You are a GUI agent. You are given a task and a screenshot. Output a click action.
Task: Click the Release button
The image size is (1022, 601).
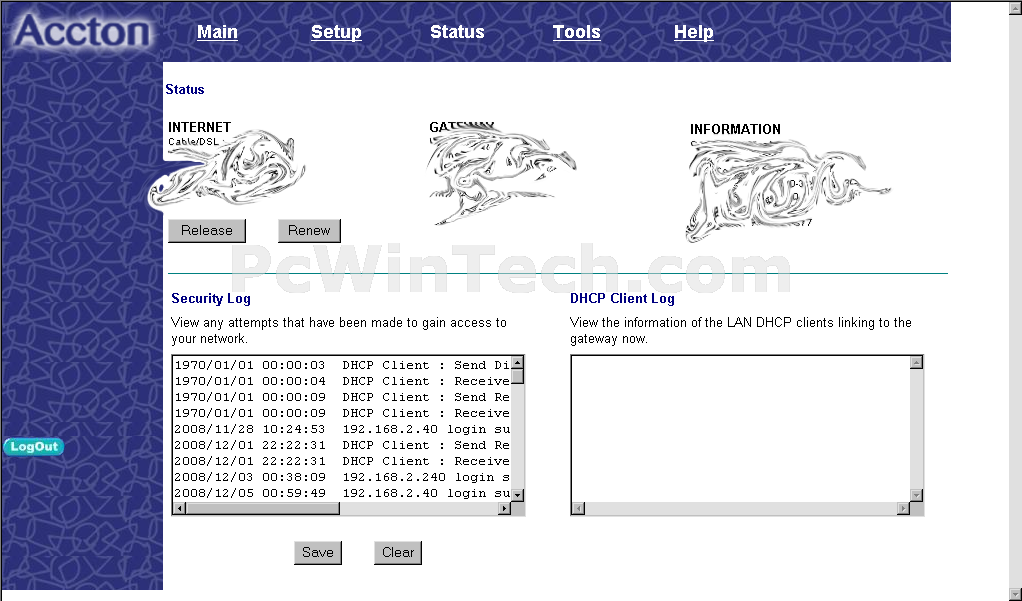click(x=207, y=231)
